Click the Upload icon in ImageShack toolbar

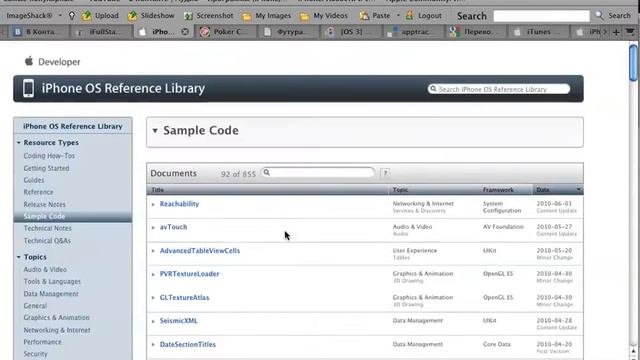87,16
